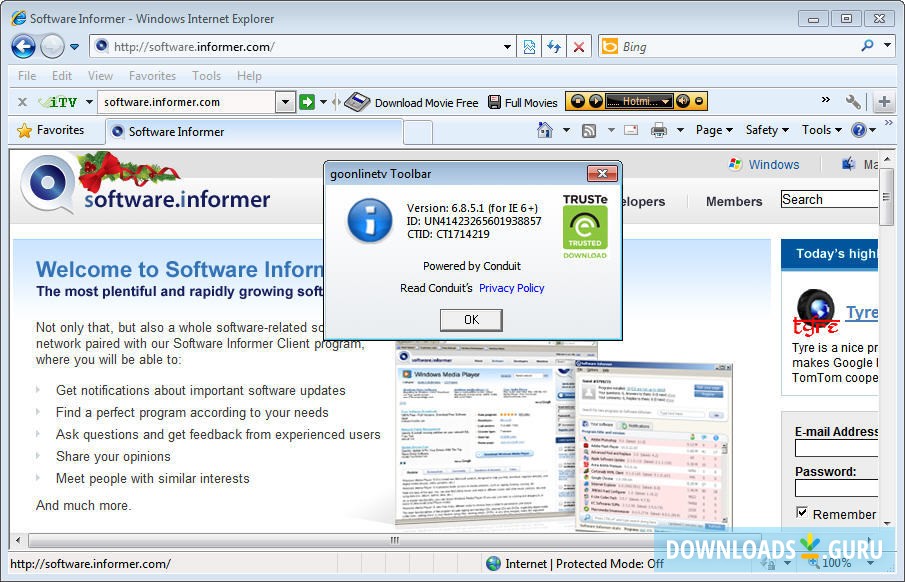This screenshot has height=582, width=905.
Task: Click the Home icon in command bar
Action: tap(544, 130)
